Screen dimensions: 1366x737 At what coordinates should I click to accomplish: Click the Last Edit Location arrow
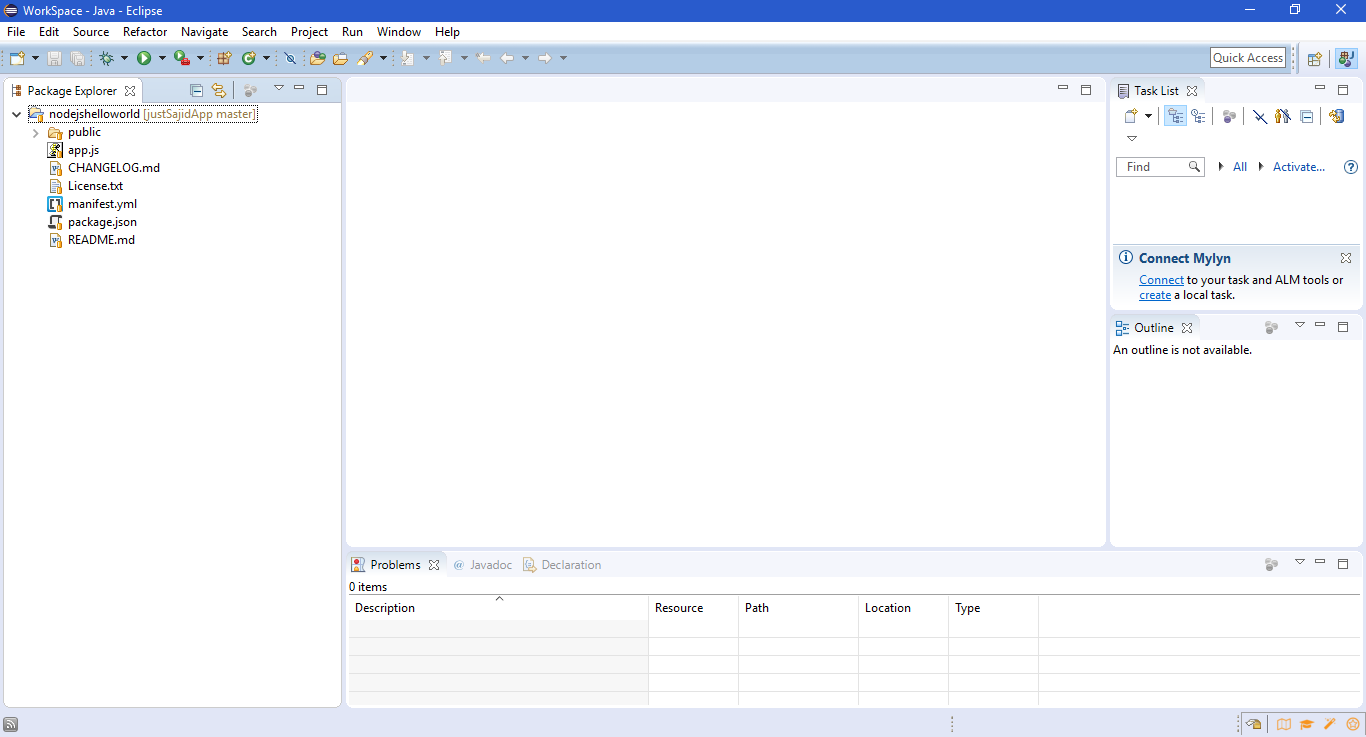coord(484,58)
